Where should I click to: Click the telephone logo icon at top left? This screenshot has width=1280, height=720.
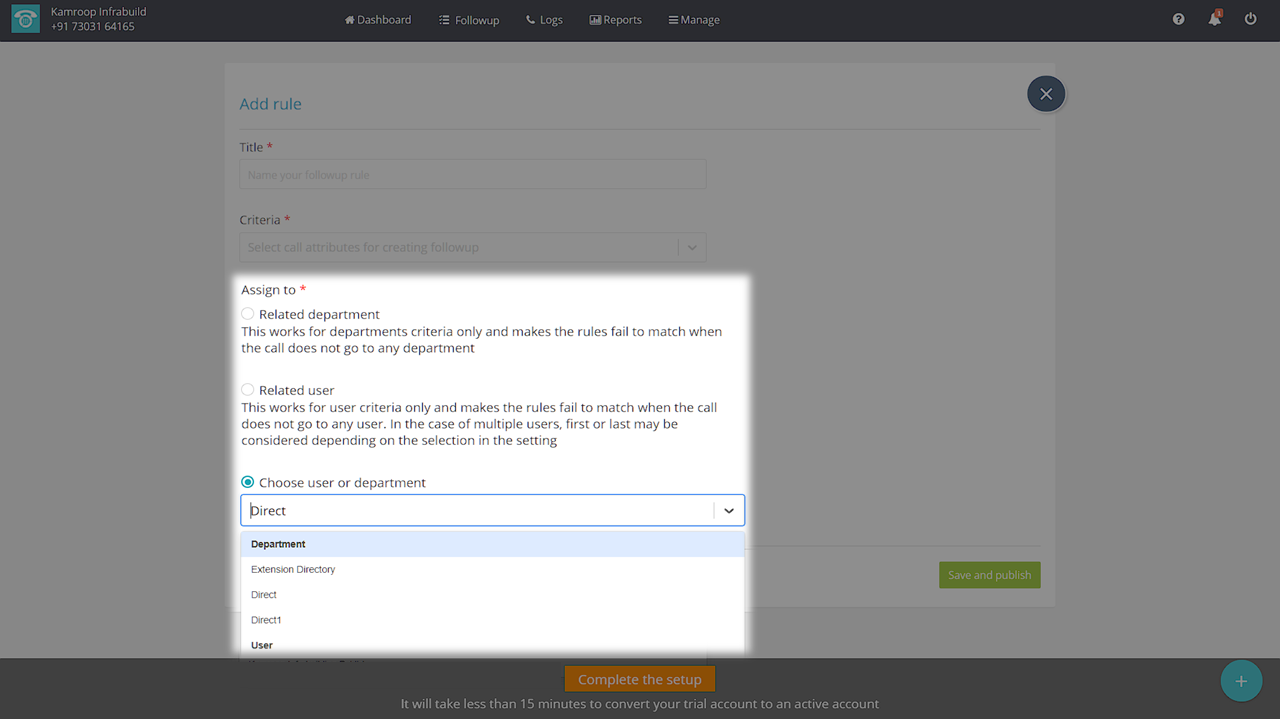click(26, 20)
